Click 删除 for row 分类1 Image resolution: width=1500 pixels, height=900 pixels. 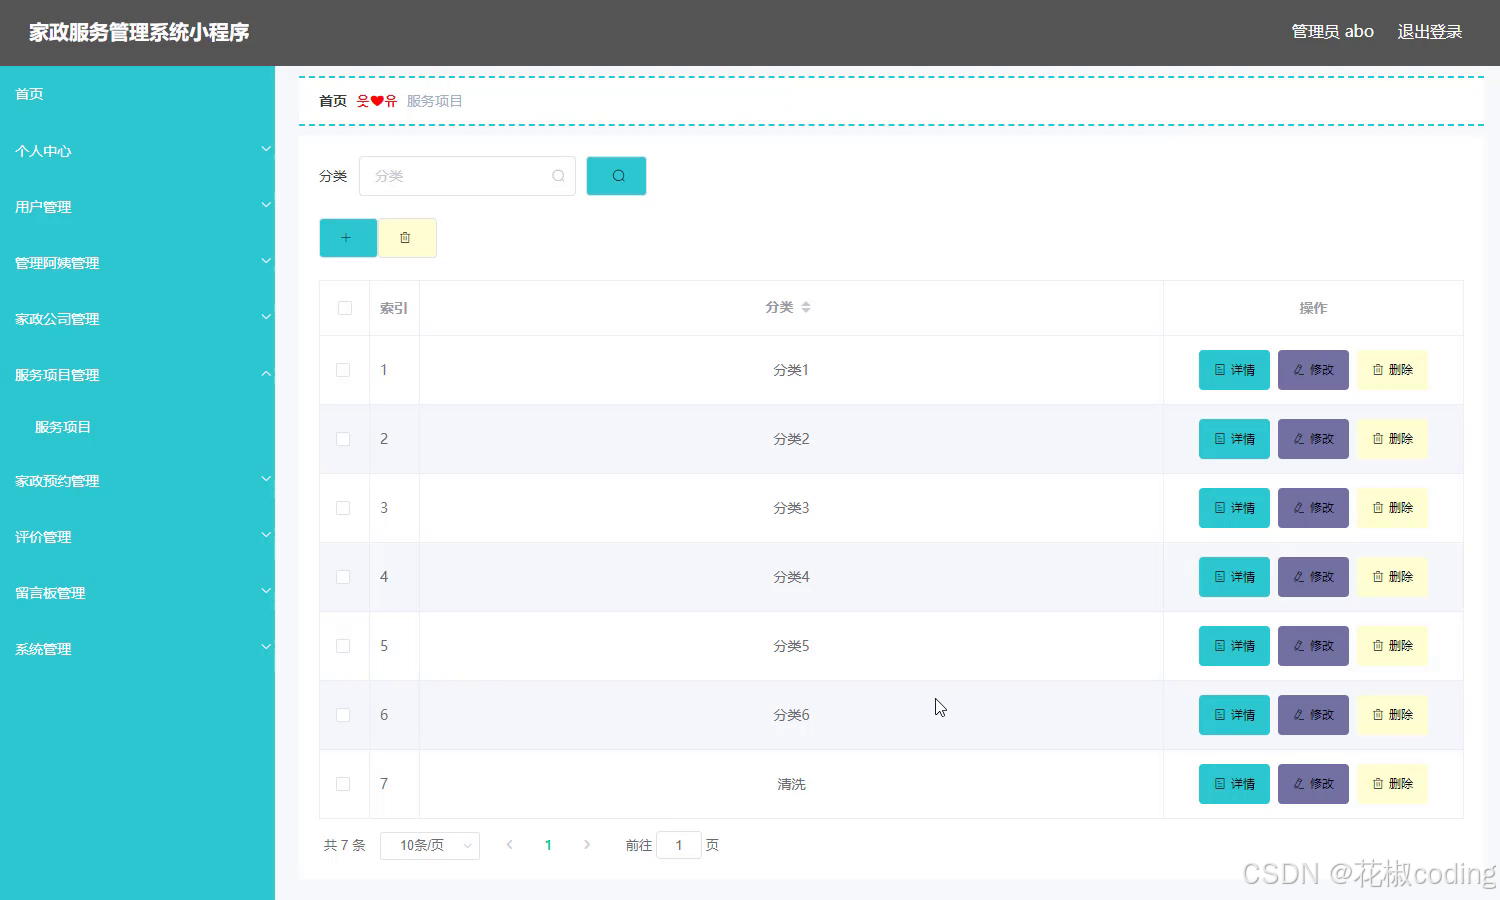pos(1392,370)
